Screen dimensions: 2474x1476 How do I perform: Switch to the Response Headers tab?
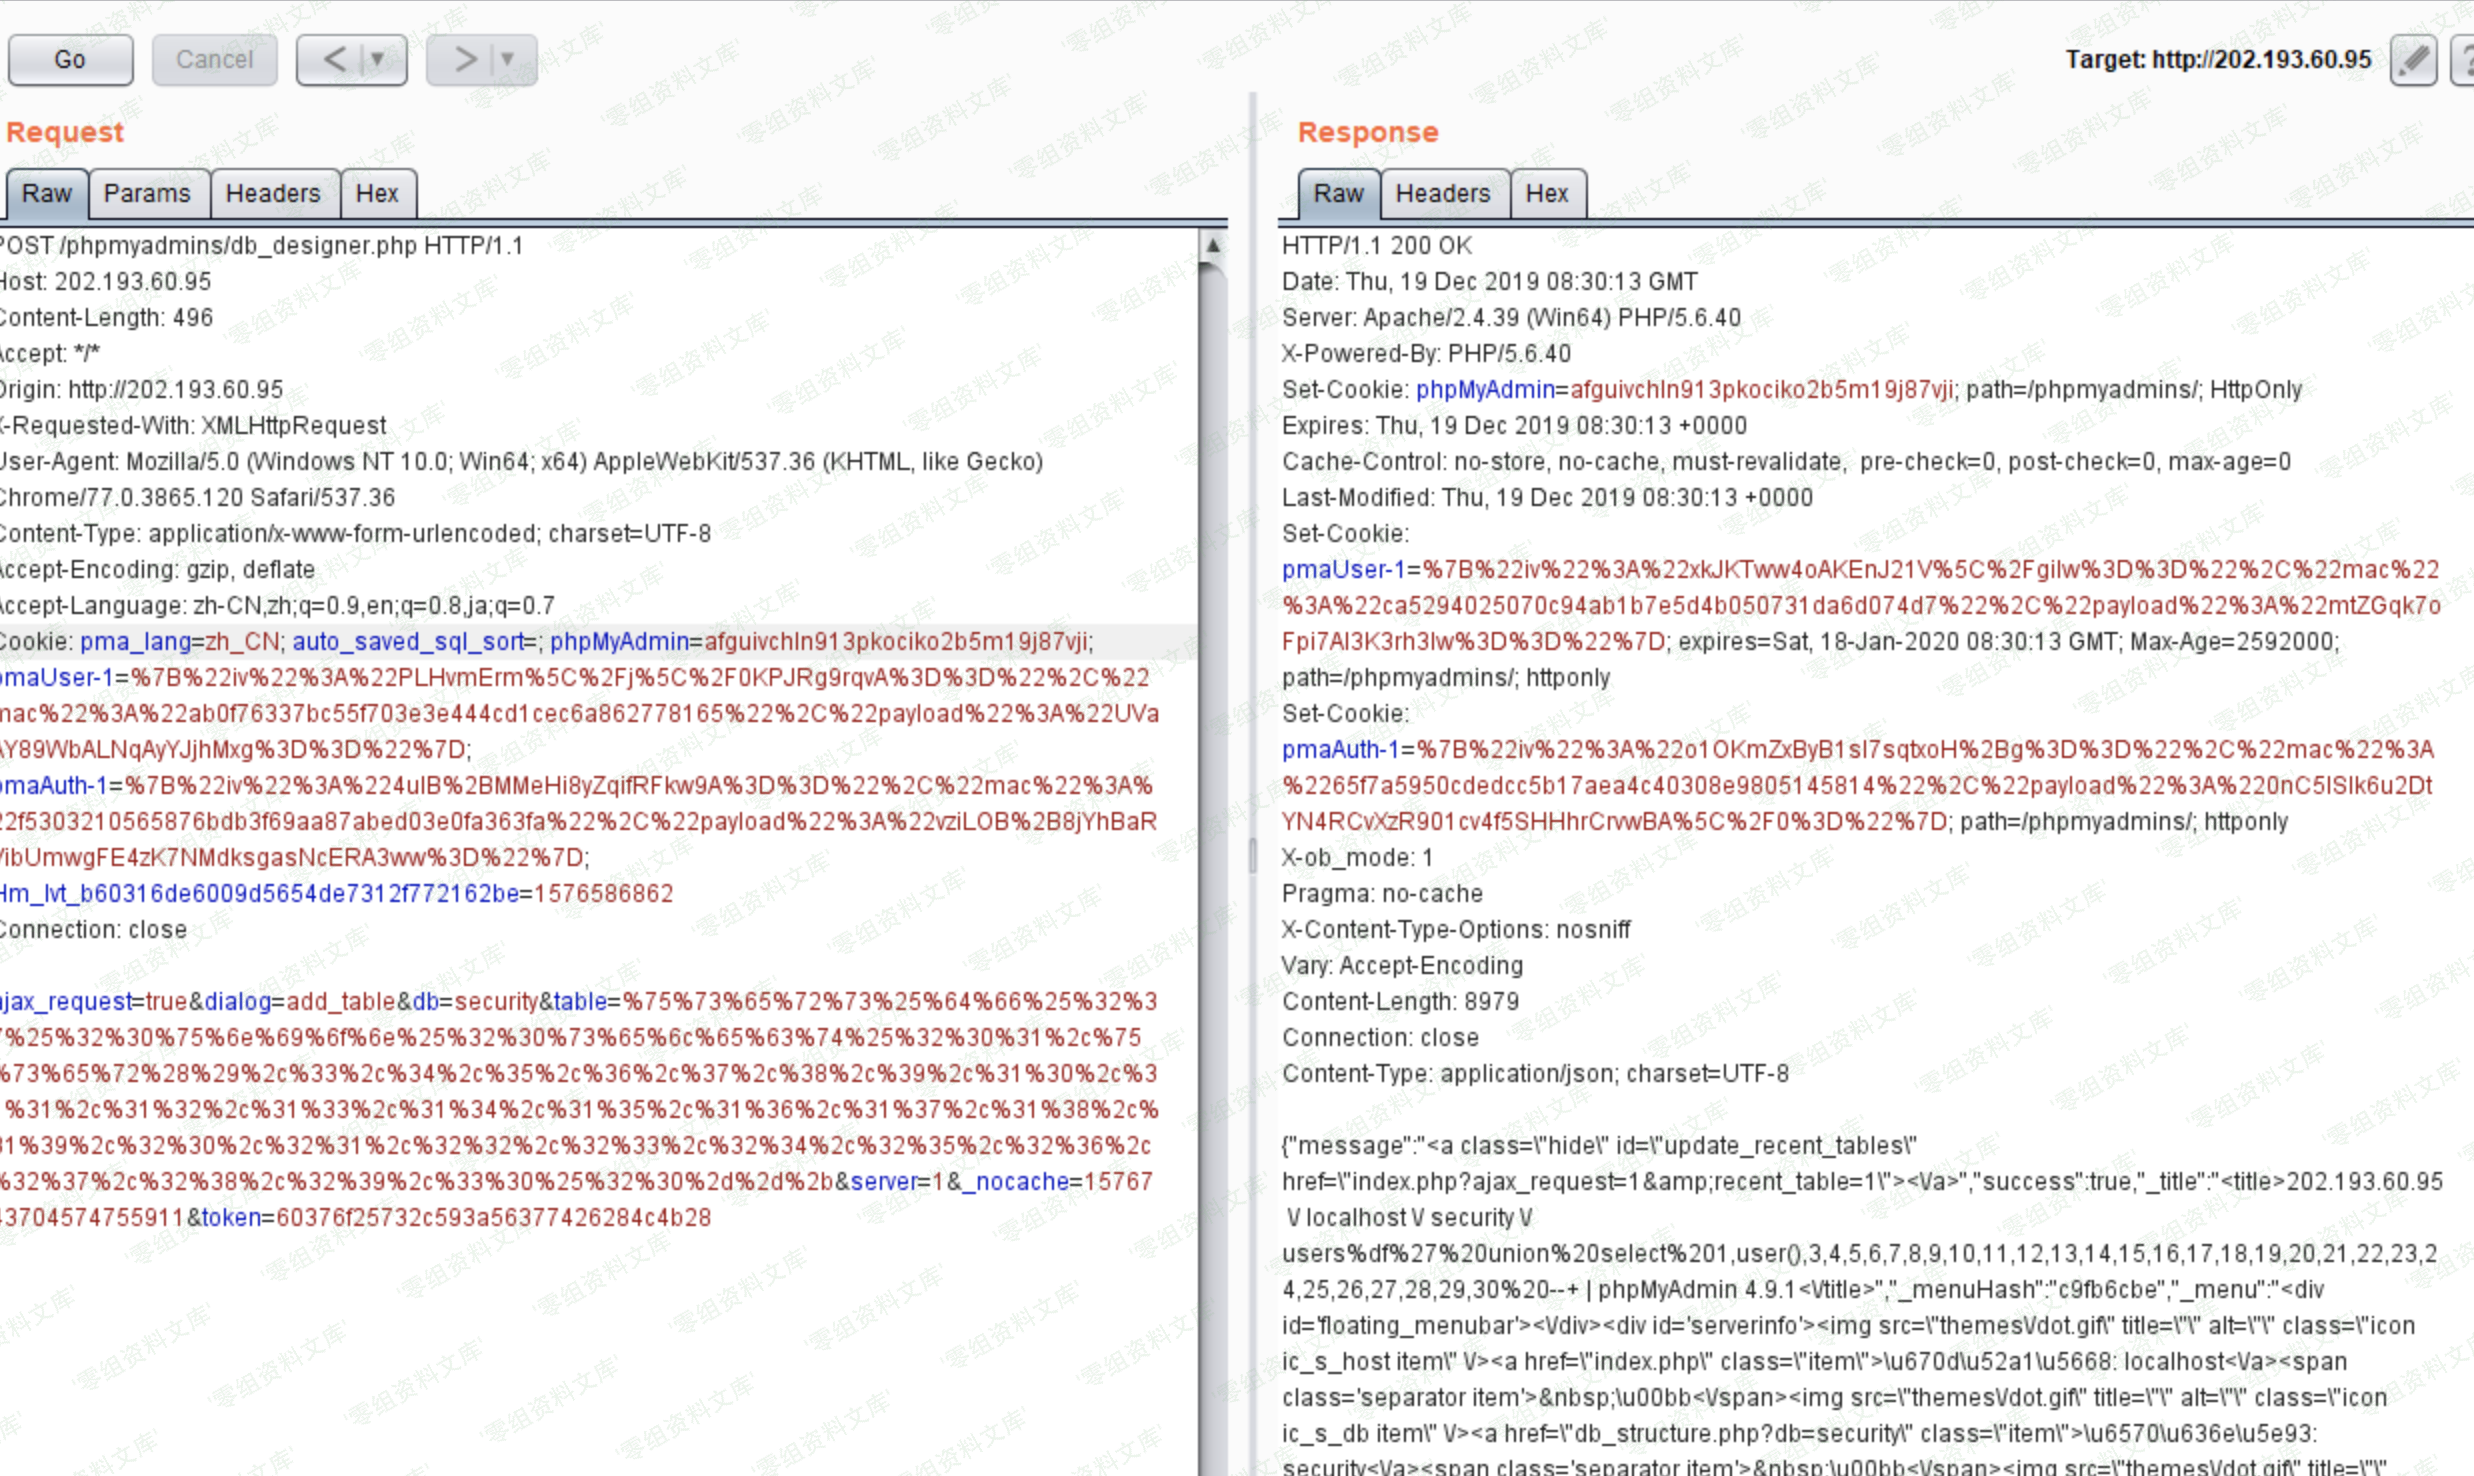pos(1442,194)
